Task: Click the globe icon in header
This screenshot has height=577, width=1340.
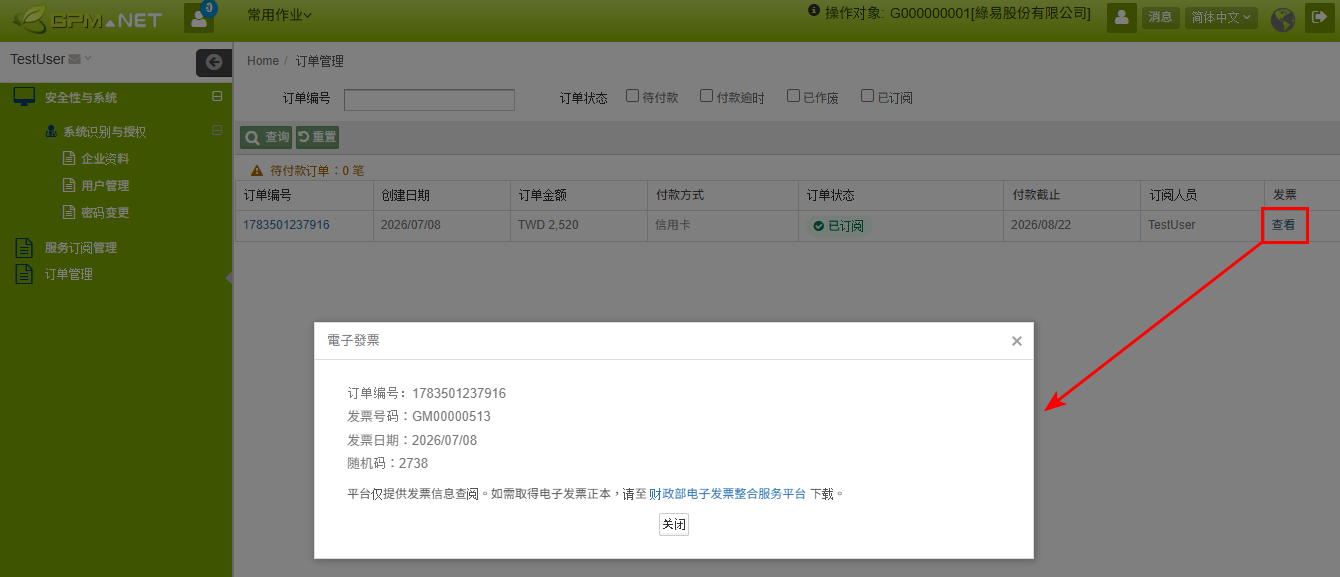Action: pos(1283,18)
